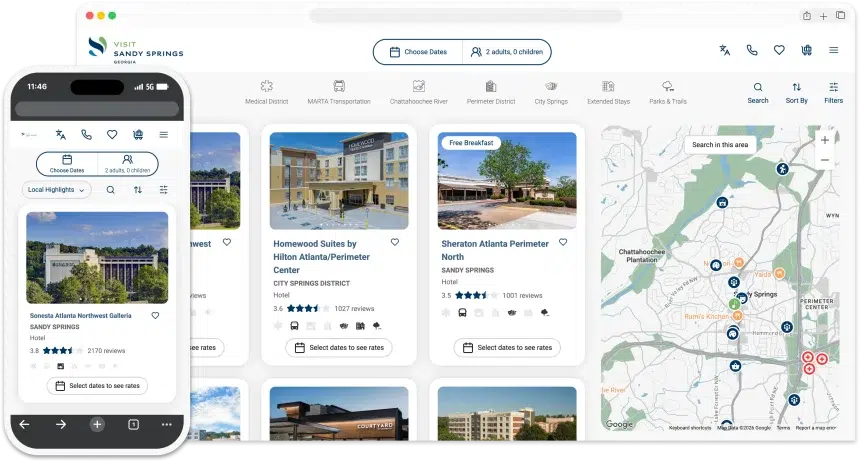Select the Medical District category

point(267,92)
